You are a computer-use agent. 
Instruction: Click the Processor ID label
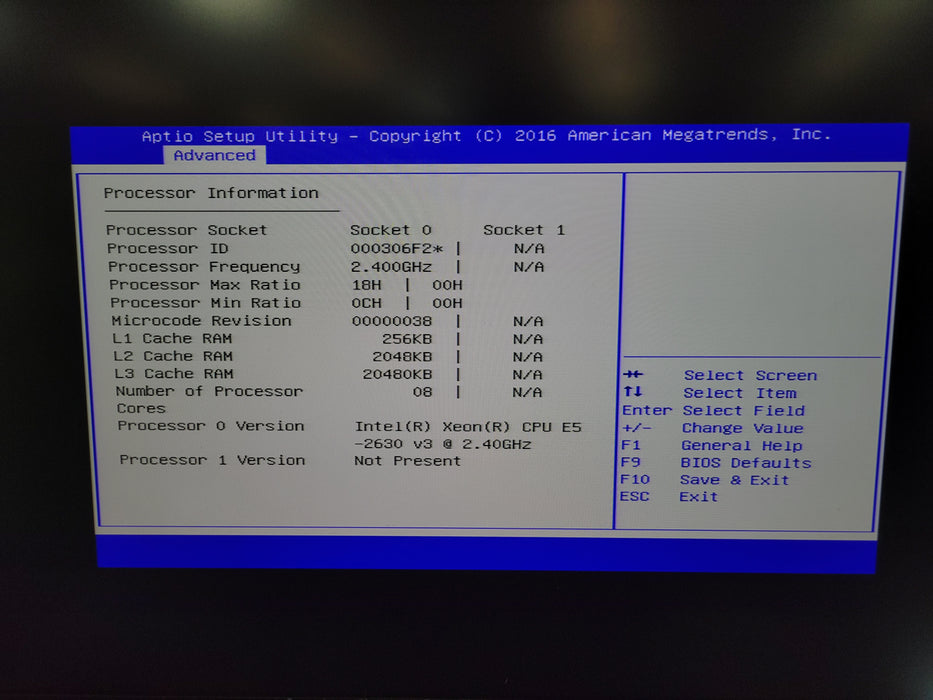pyautogui.click(x=168, y=248)
